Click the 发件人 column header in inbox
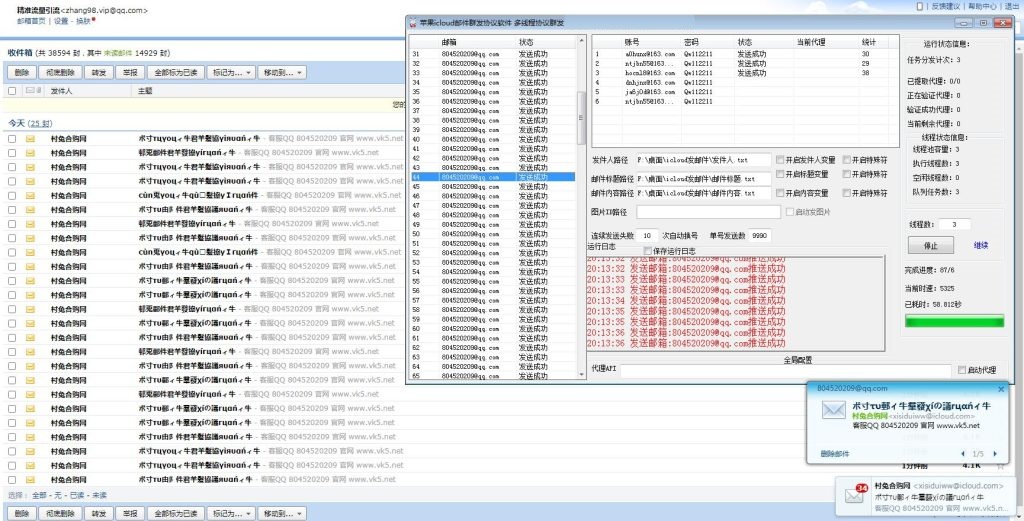Image resolution: width=1024 pixels, height=521 pixels. (x=62, y=90)
